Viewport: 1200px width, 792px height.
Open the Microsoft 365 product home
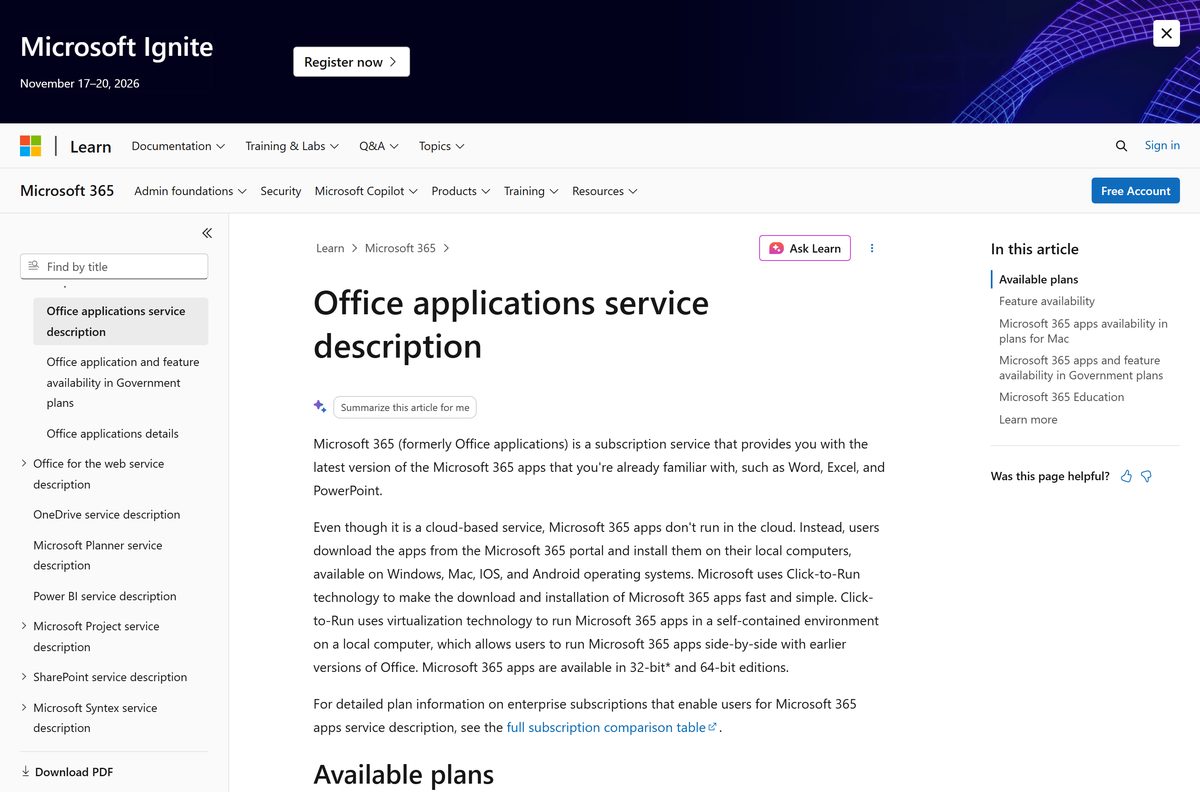[x=67, y=190]
